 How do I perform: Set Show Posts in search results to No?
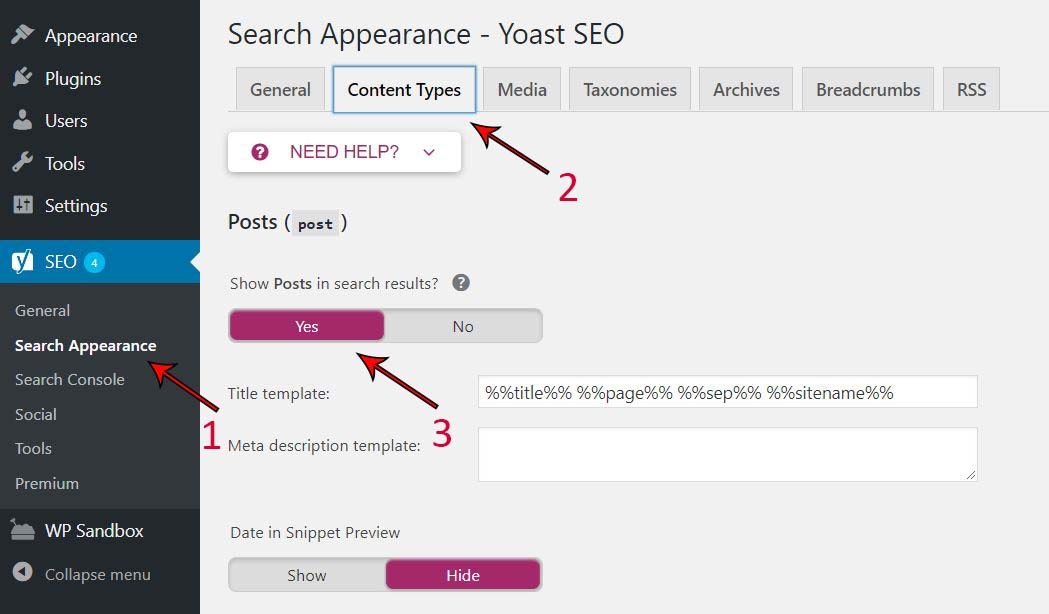tap(462, 326)
